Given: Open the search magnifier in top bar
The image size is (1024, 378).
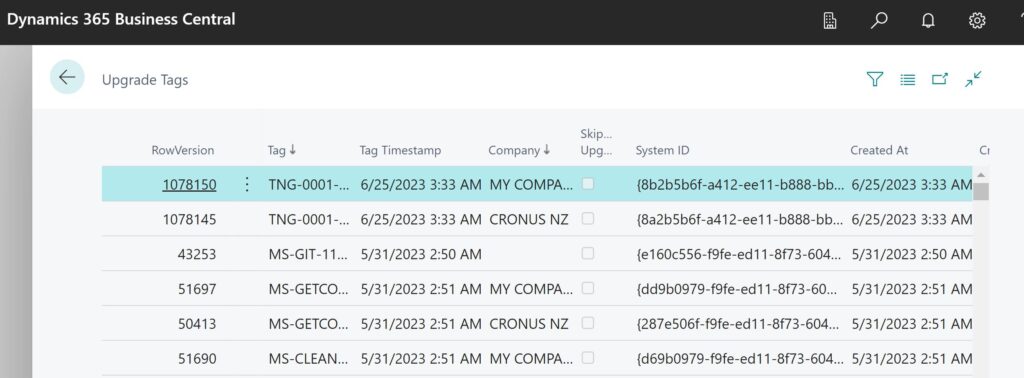Looking at the screenshot, I should tap(878, 21).
